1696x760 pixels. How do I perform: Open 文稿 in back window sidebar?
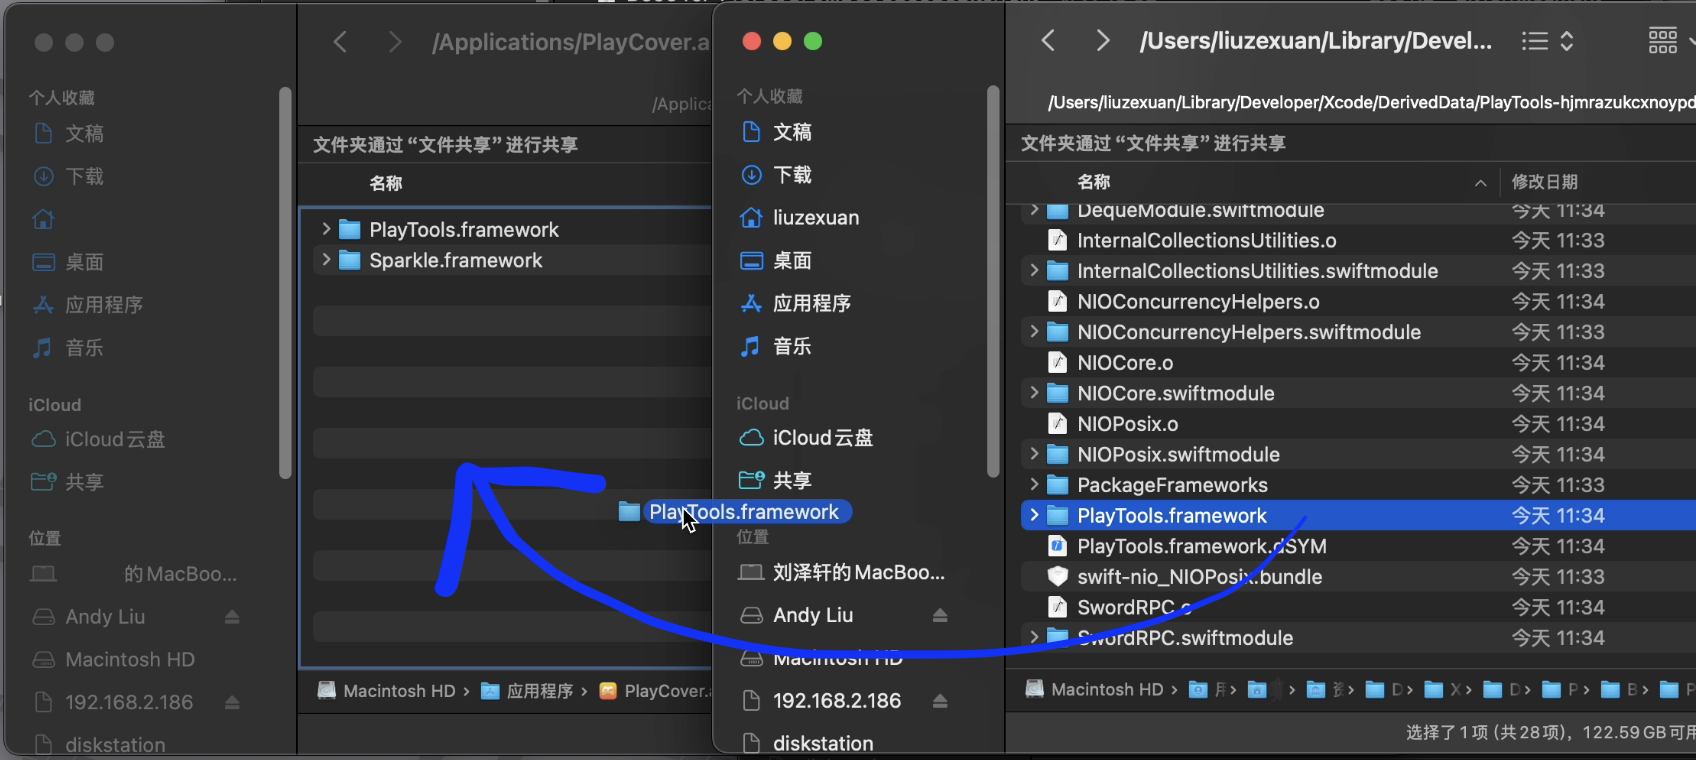pyautogui.click(x=84, y=134)
